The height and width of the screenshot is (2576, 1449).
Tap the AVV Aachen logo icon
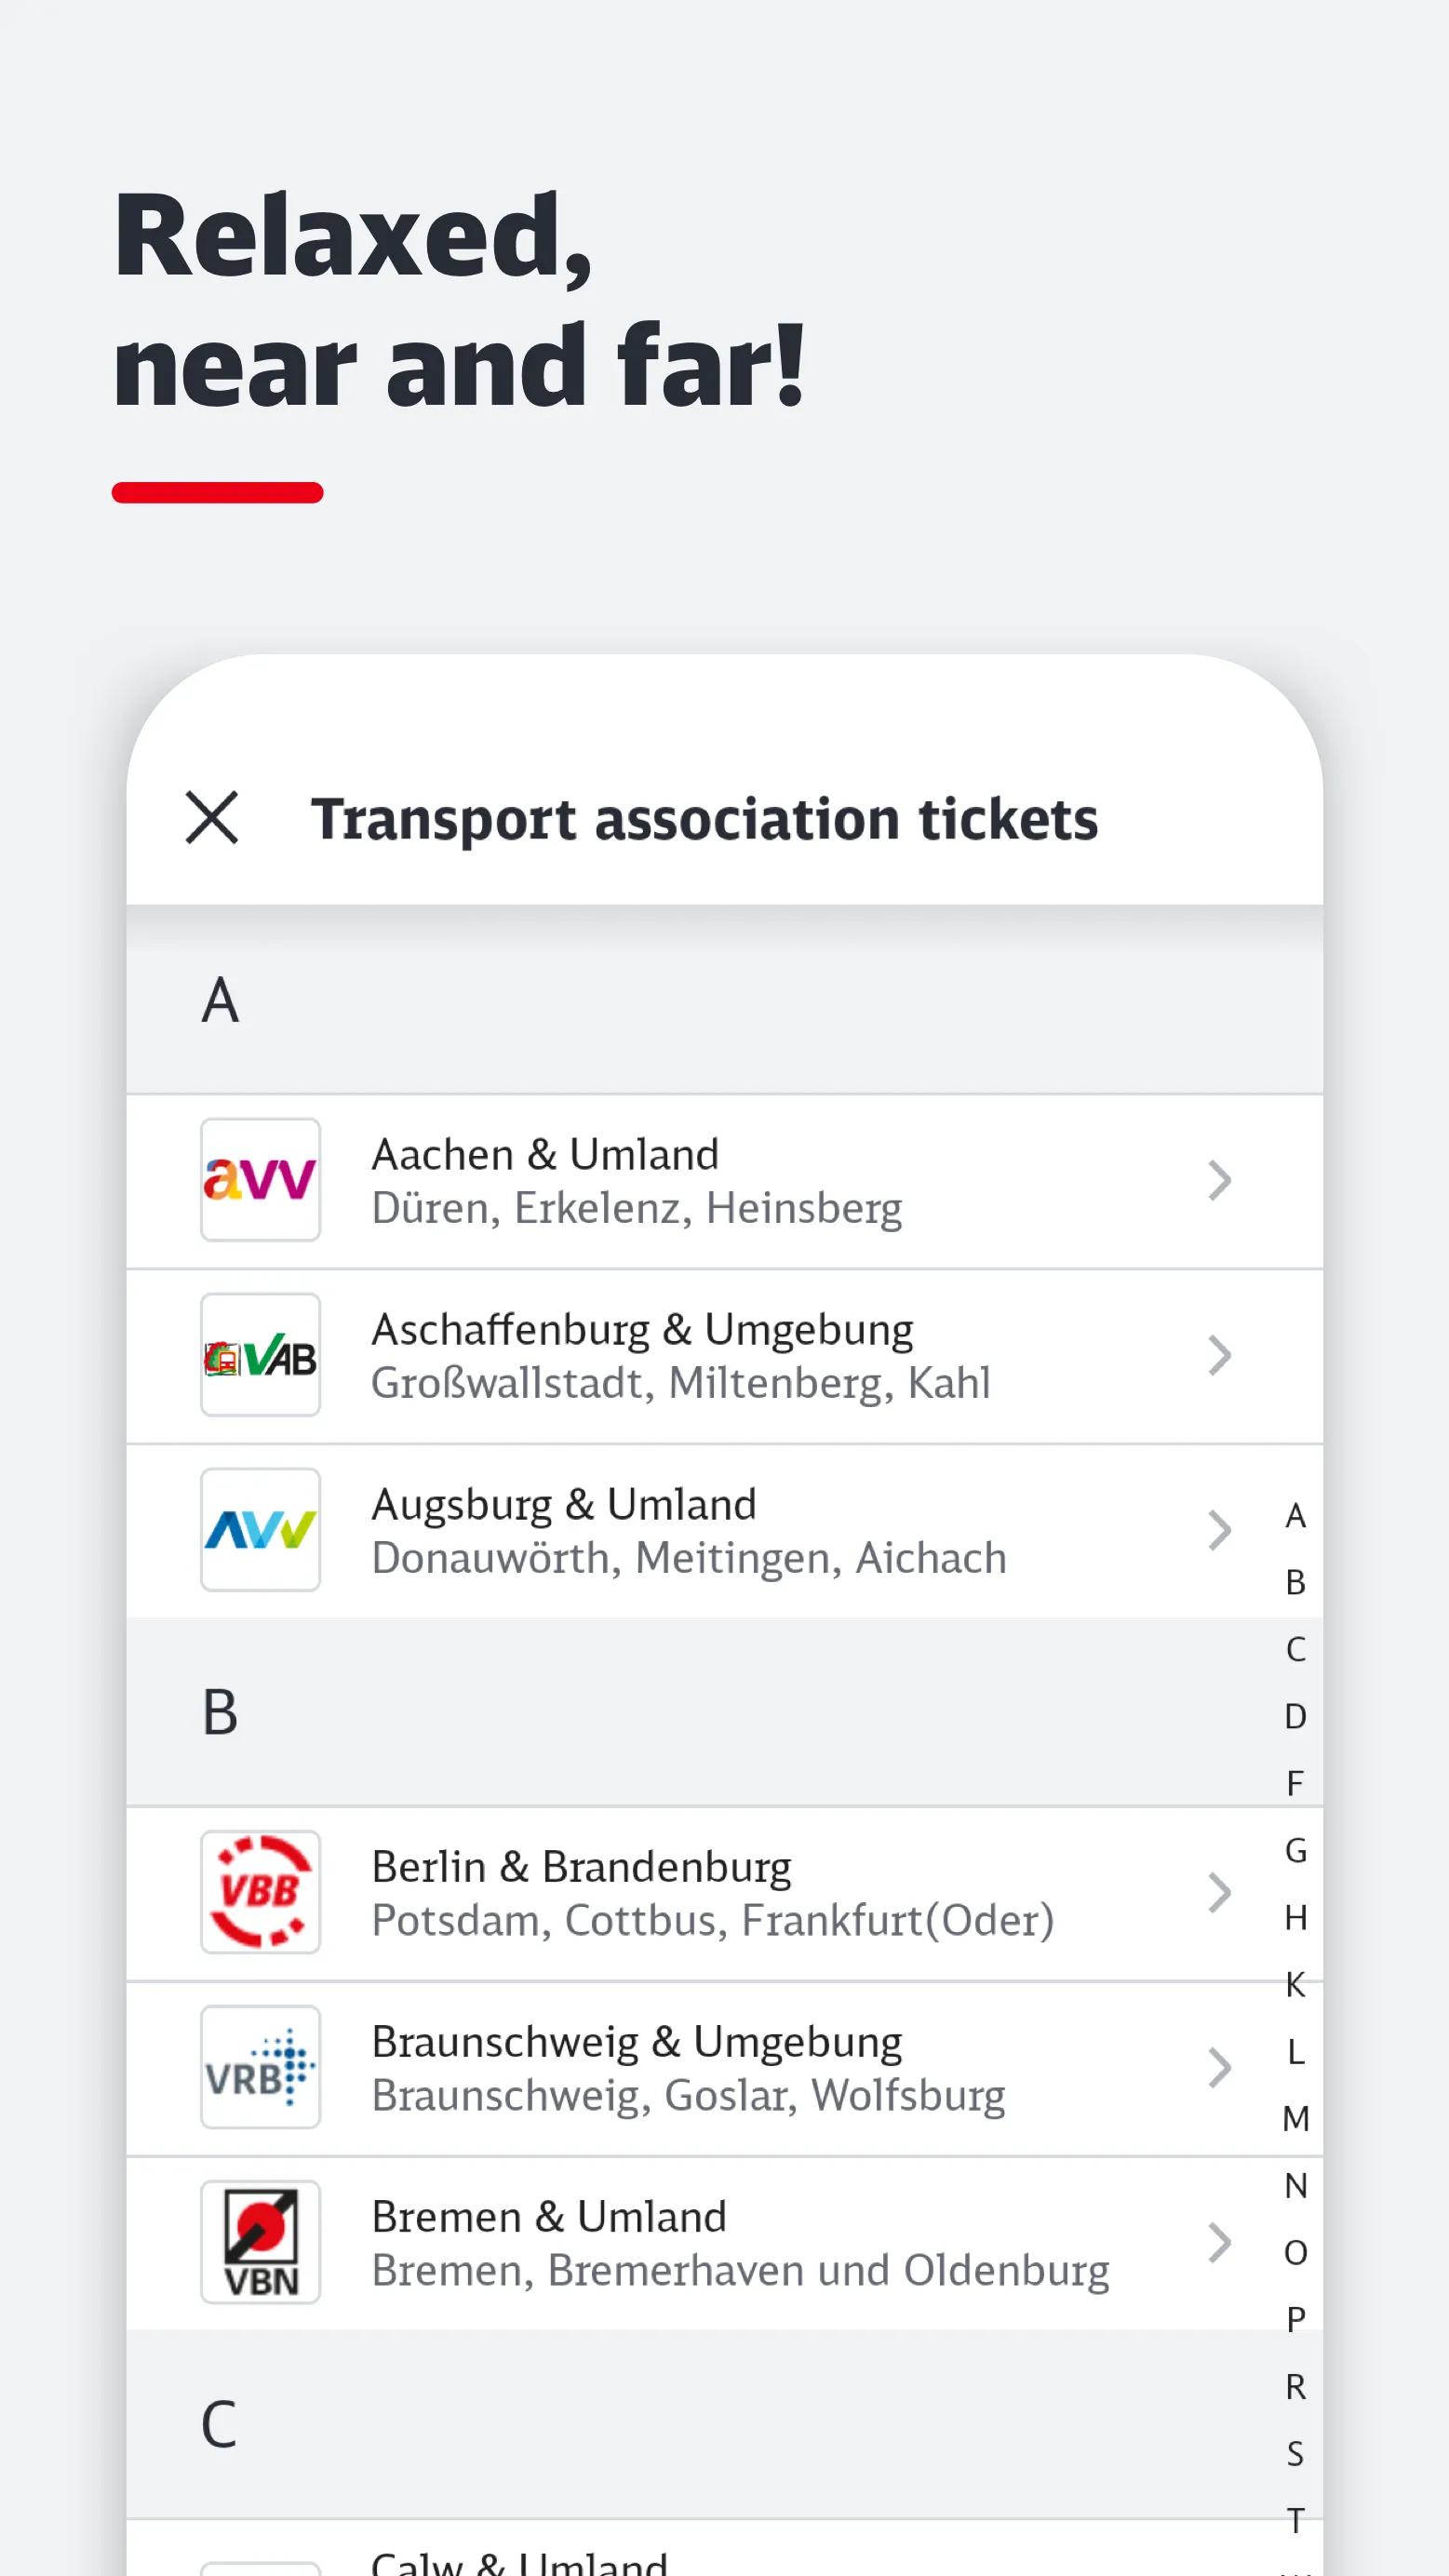[260, 1180]
